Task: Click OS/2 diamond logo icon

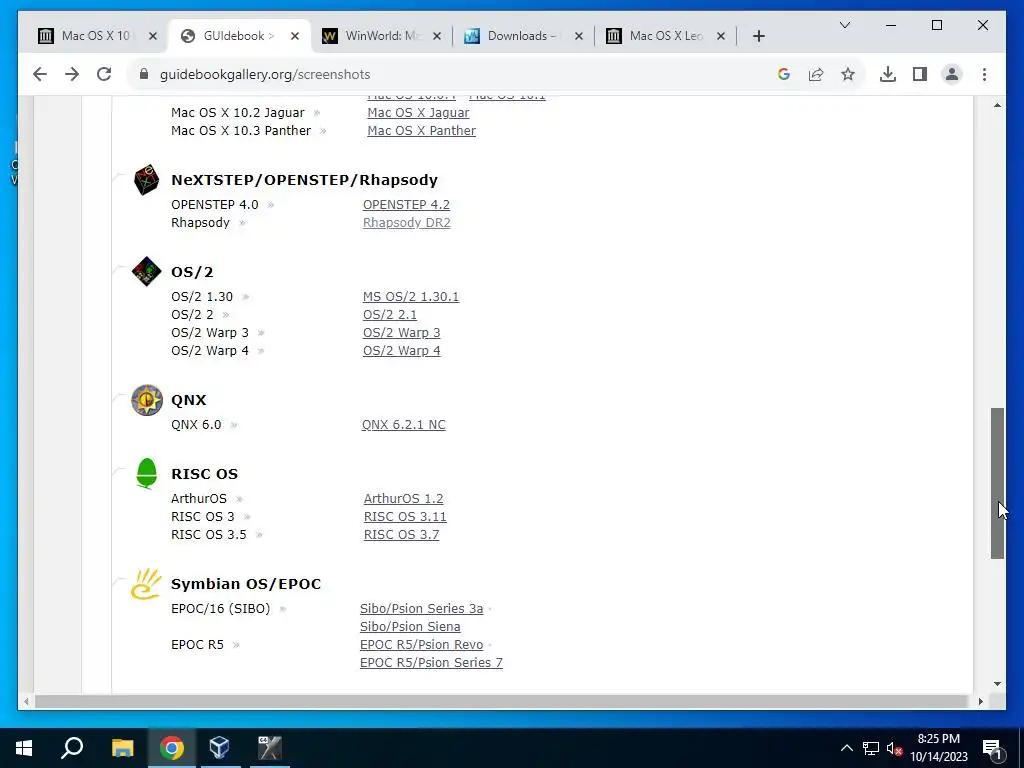Action: click(x=146, y=272)
